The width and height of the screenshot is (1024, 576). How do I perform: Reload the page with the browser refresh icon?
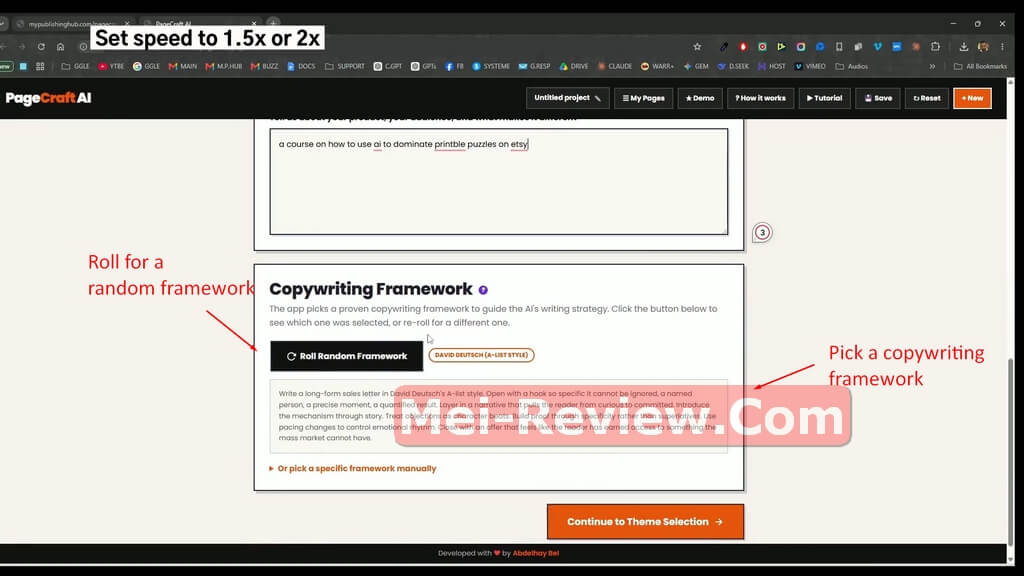(x=41, y=46)
